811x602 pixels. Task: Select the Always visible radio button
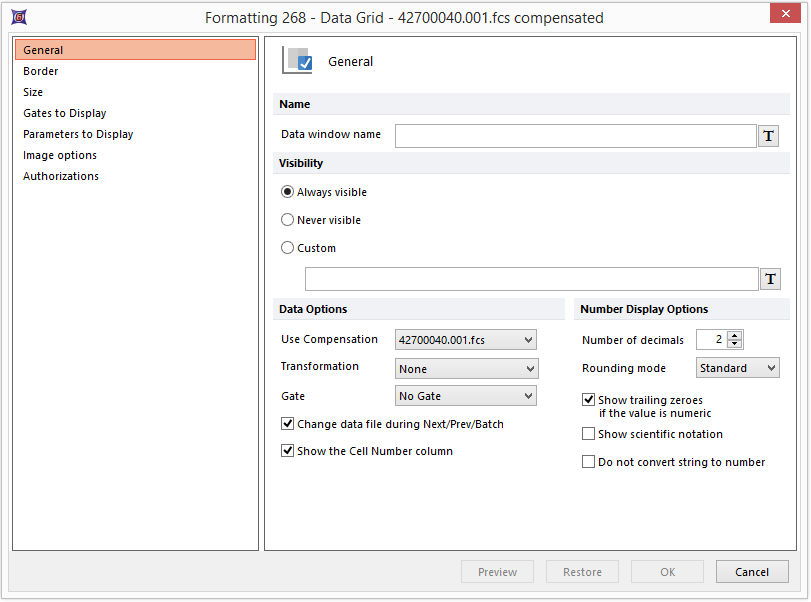tap(288, 192)
